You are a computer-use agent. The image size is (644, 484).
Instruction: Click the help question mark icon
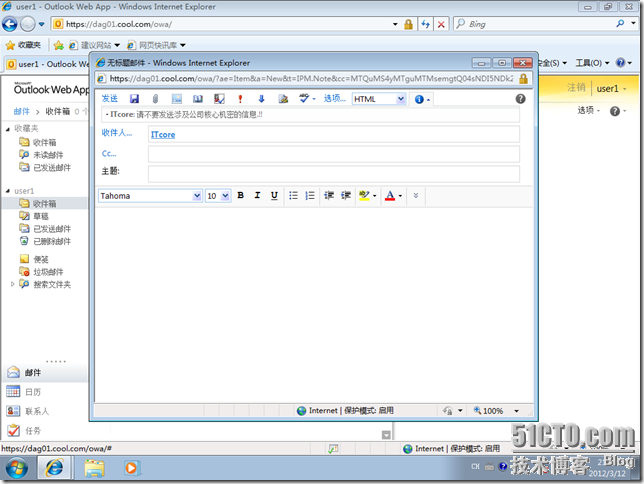coord(520,99)
